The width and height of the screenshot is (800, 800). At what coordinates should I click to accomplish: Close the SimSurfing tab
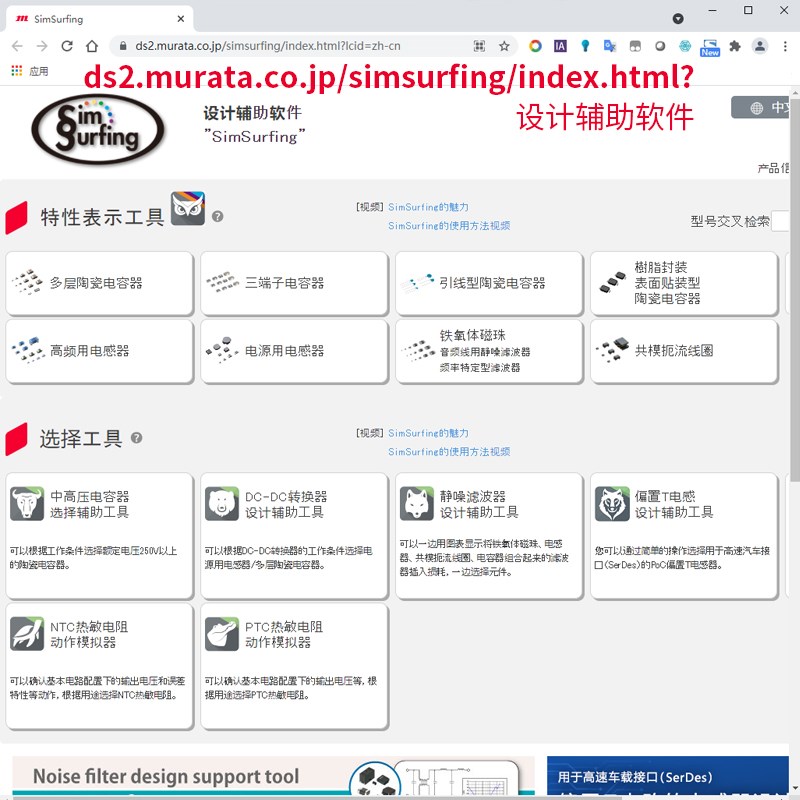(181, 19)
